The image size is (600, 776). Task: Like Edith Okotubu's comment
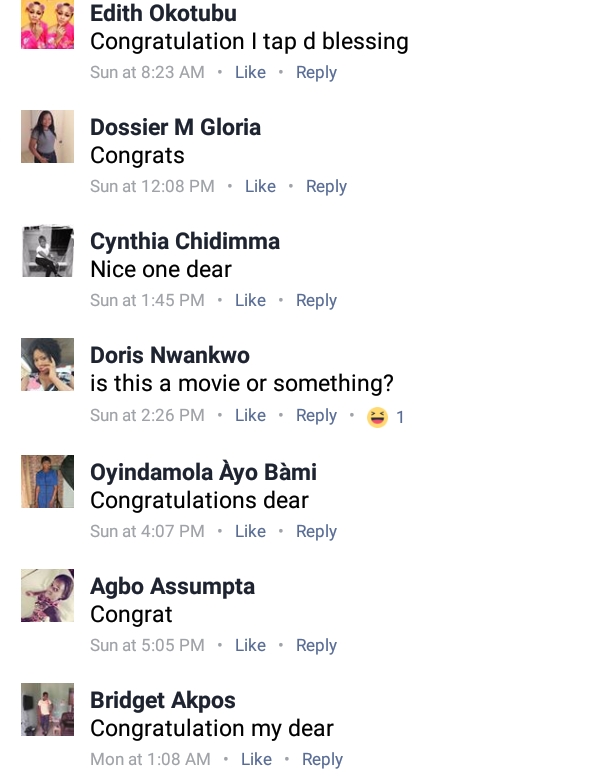point(250,72)
